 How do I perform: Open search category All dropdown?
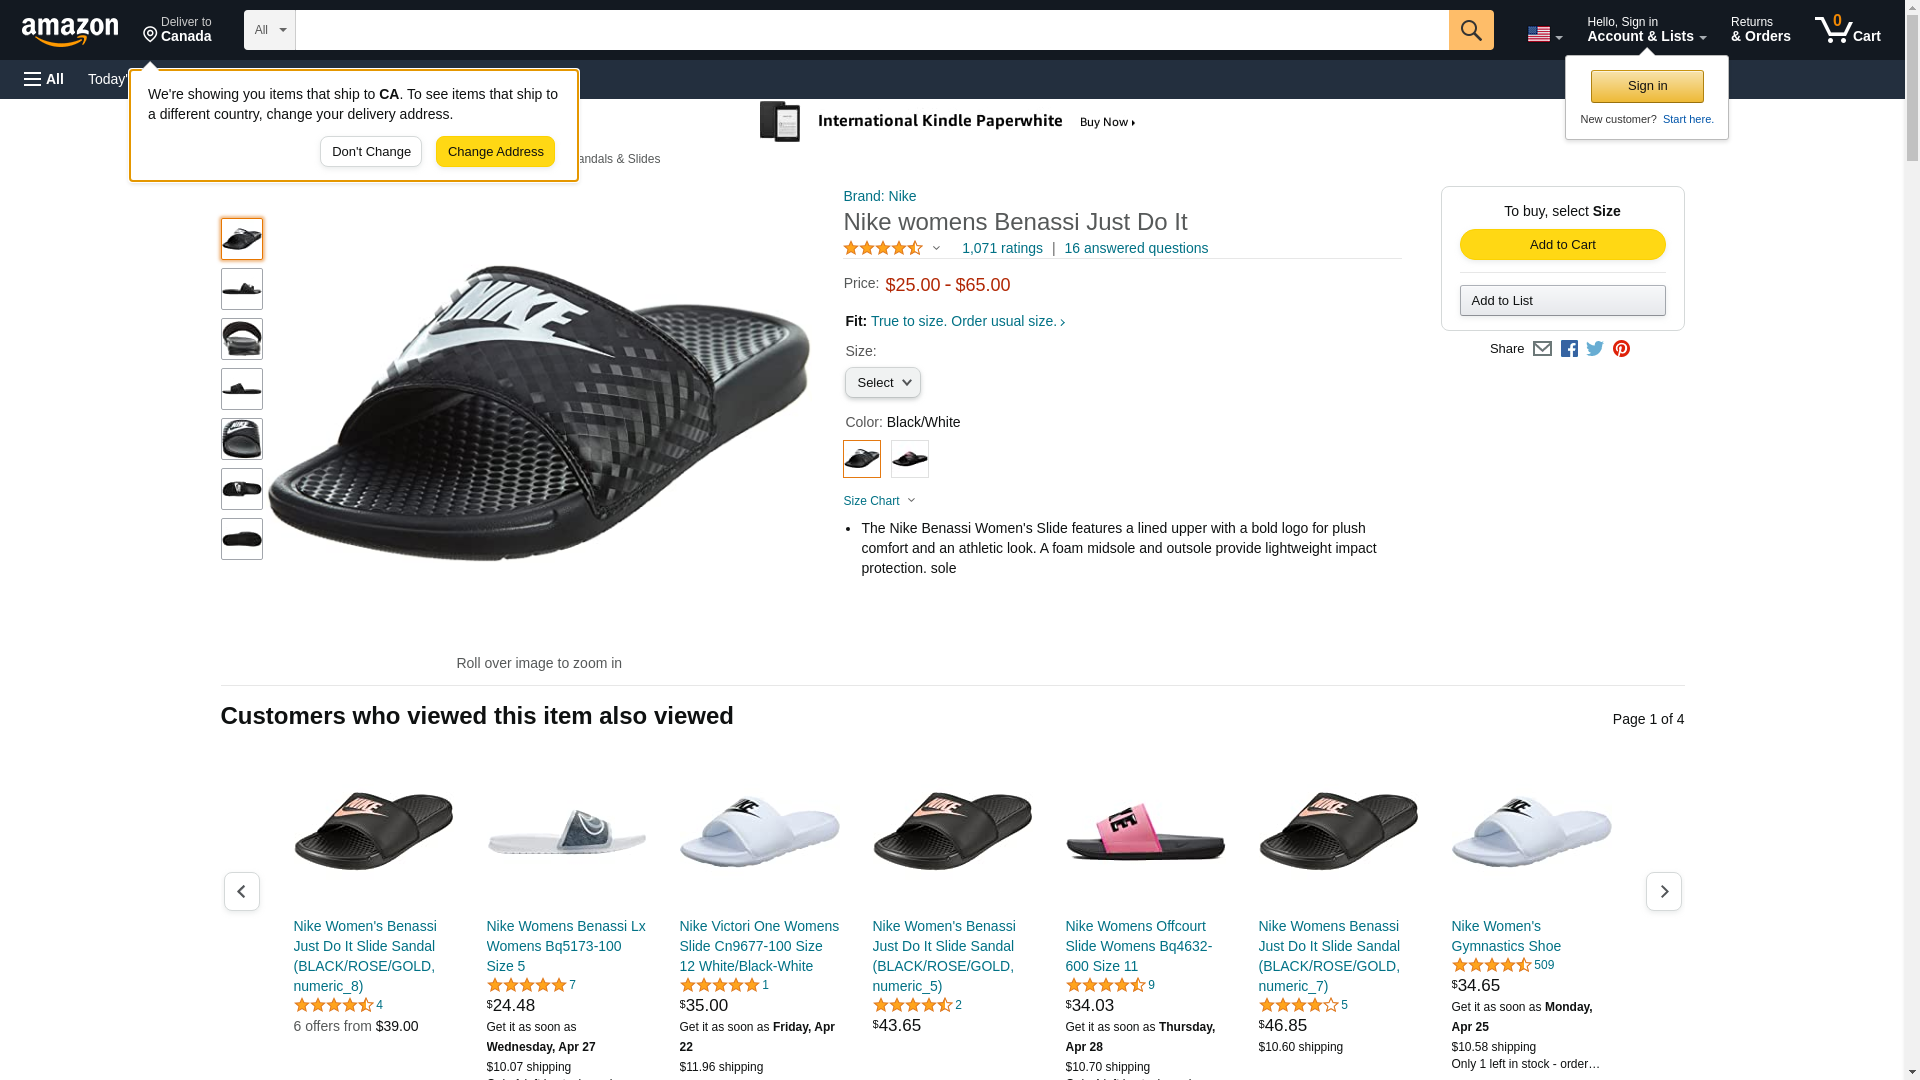click(x=270, y=30)
